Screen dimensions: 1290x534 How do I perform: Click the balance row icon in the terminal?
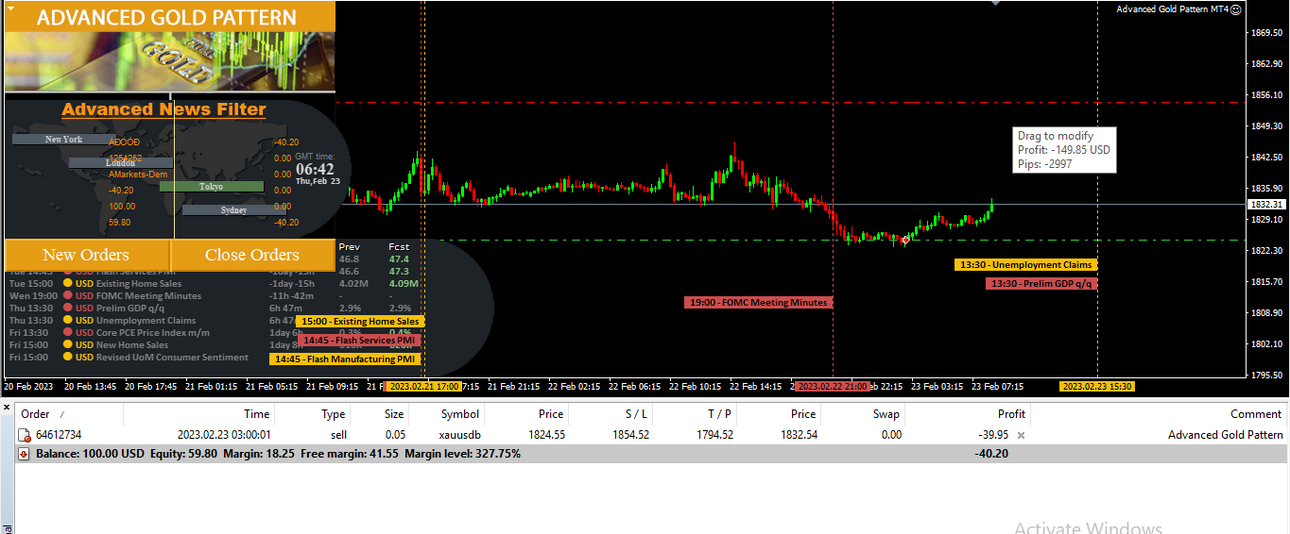[24, 454]
